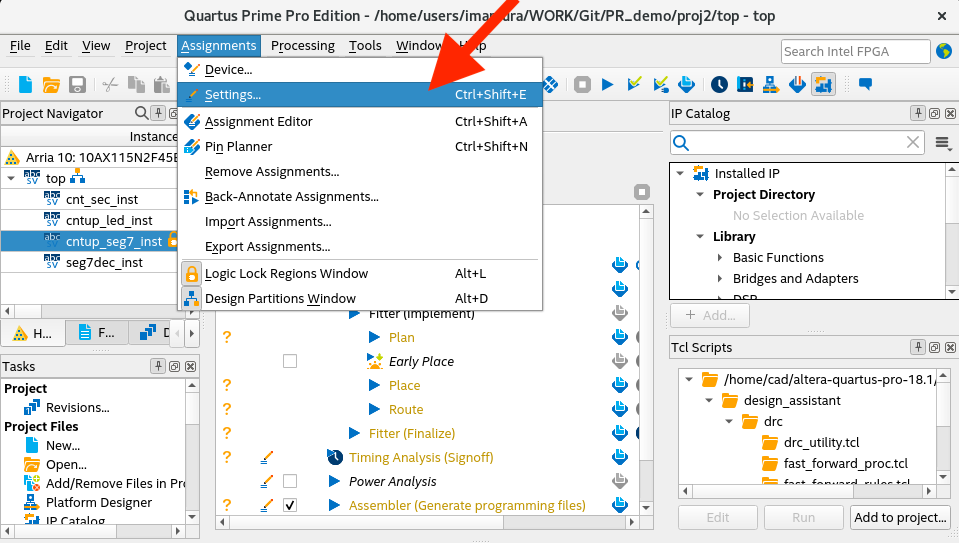Viewport: 959px width, 543px height.
Task: Click the report icon next to Route
Action: pyautogui.click(x=620, y=408)
